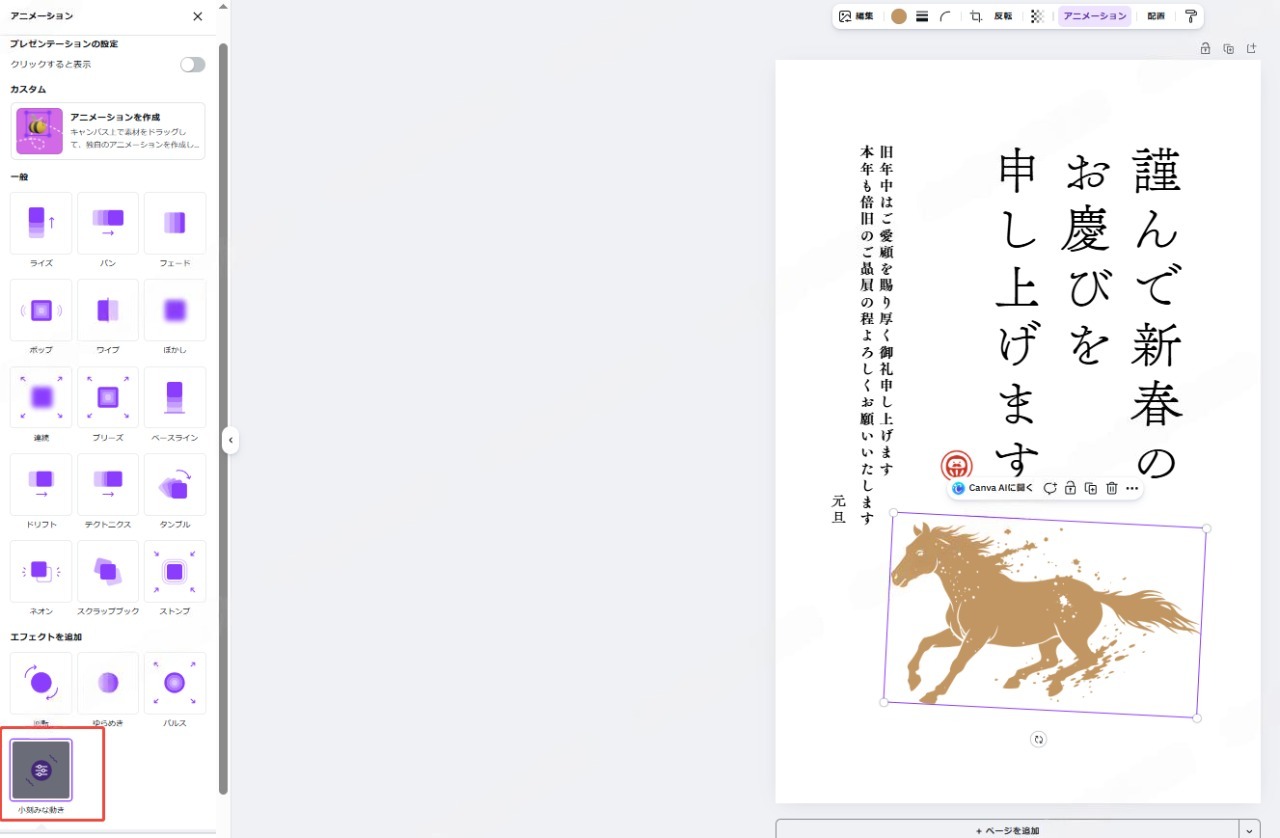Open transparency settings via the checkerboard icon
This screenshot has height=838, width=1280.
[x=1038, y=16]
